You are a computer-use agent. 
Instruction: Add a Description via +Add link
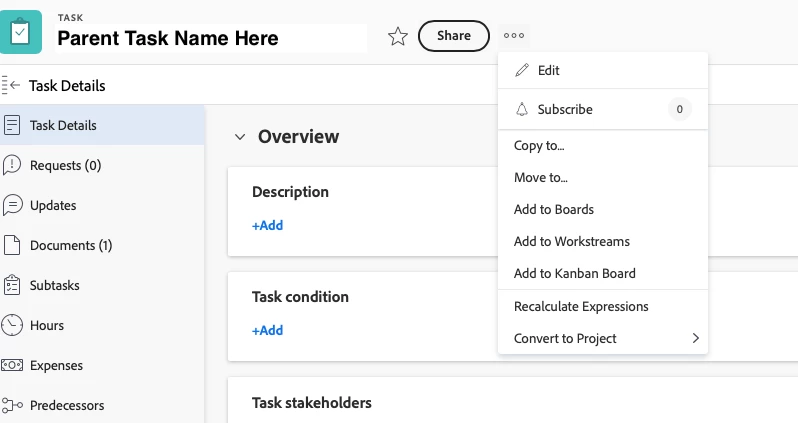(x=267, y=225)
